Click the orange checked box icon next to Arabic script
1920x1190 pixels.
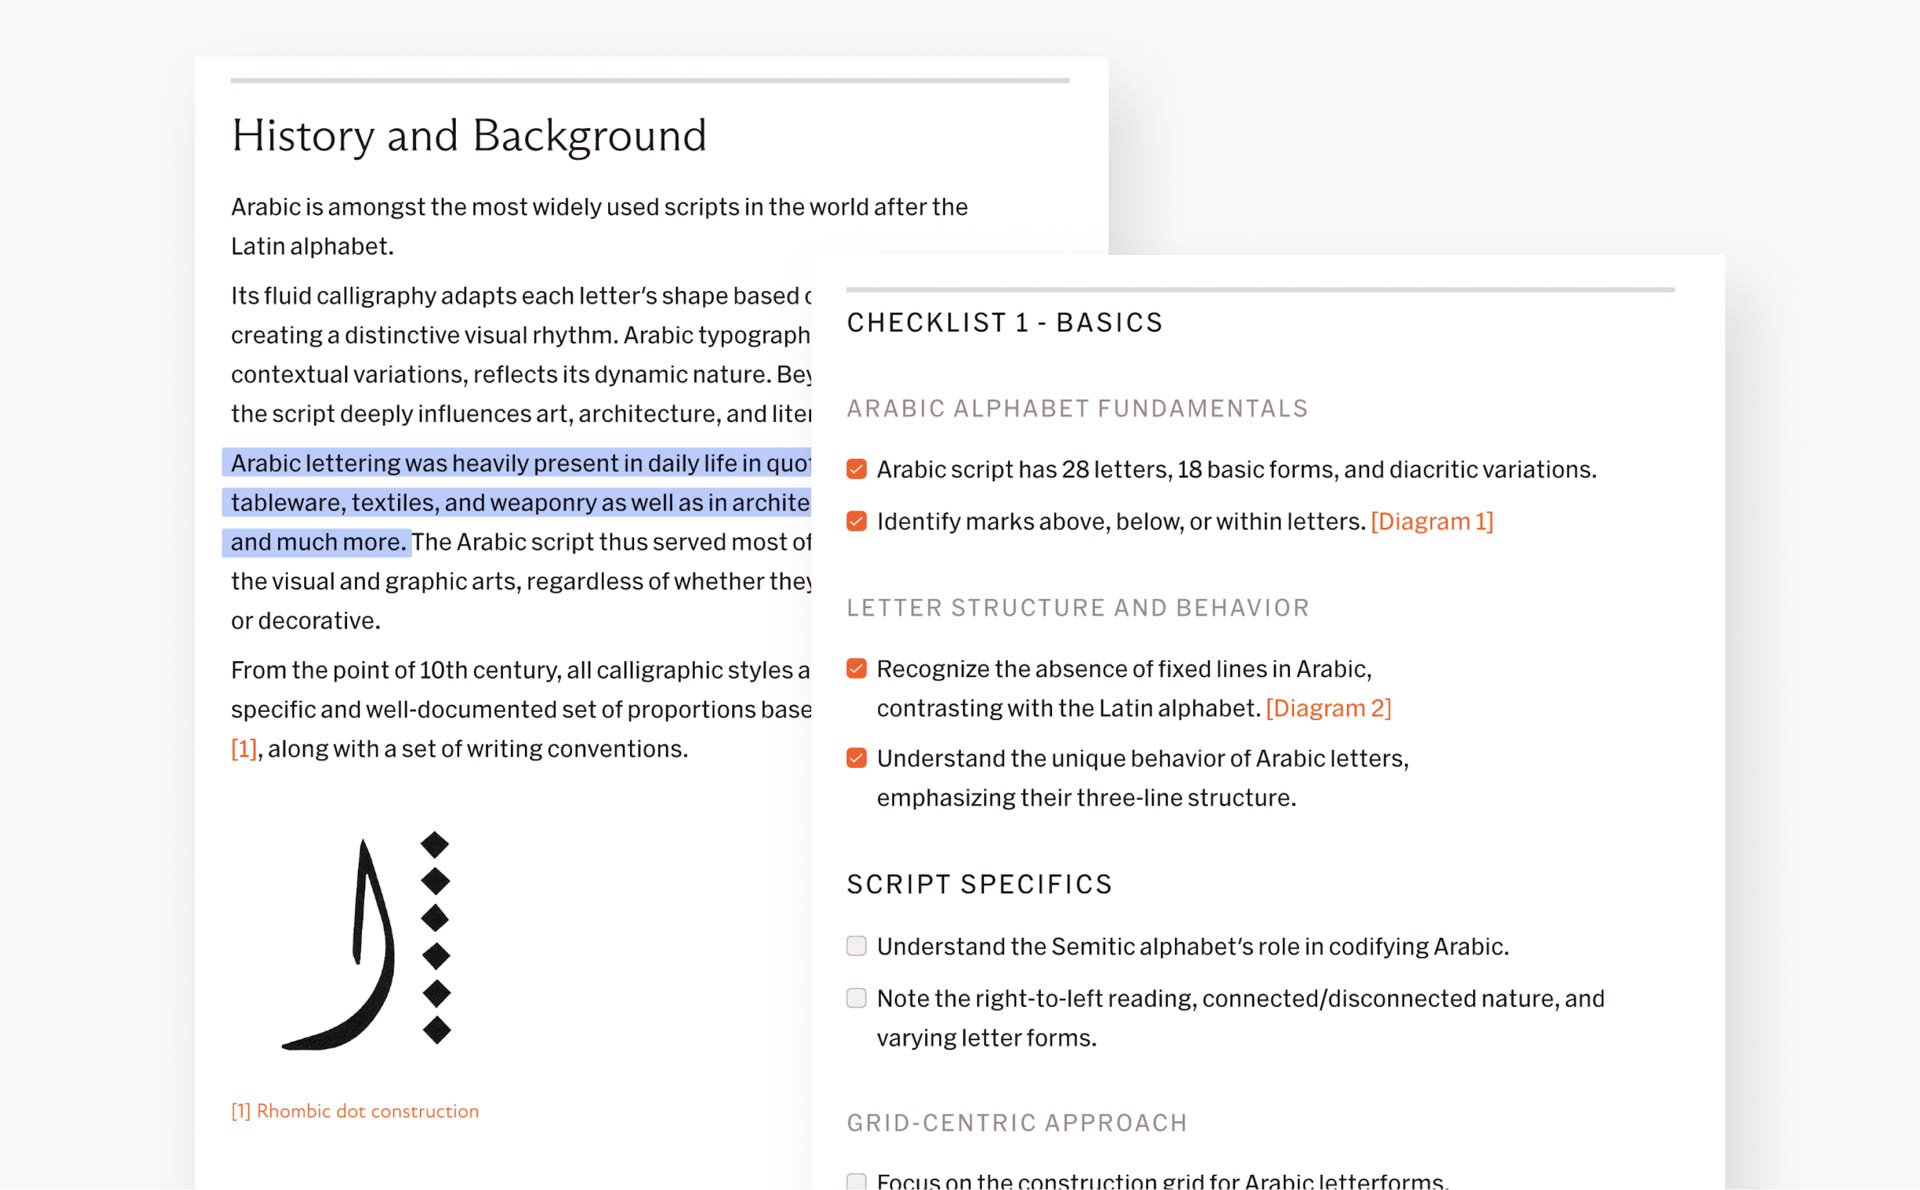[x=859, y=468]
